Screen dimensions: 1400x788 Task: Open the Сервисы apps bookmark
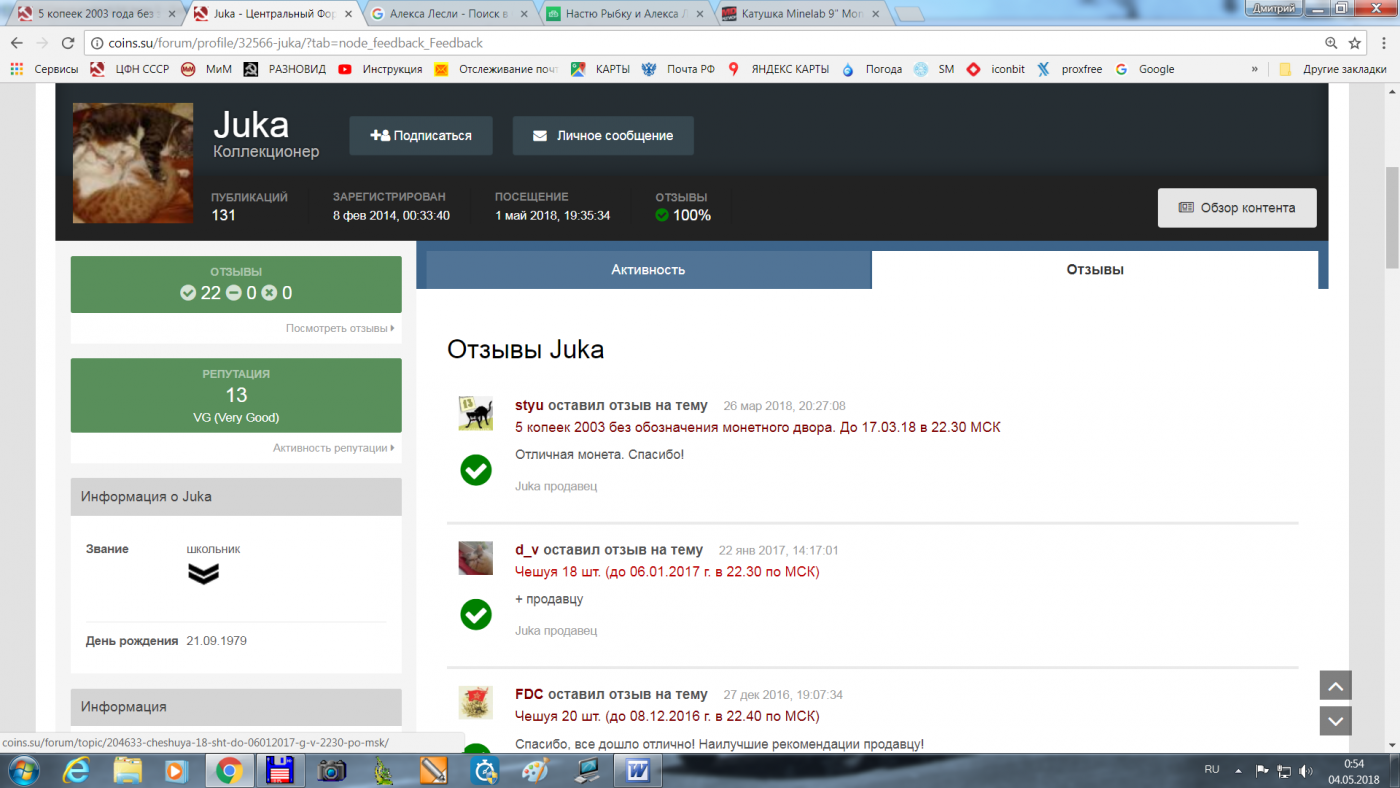pos(44,69)
